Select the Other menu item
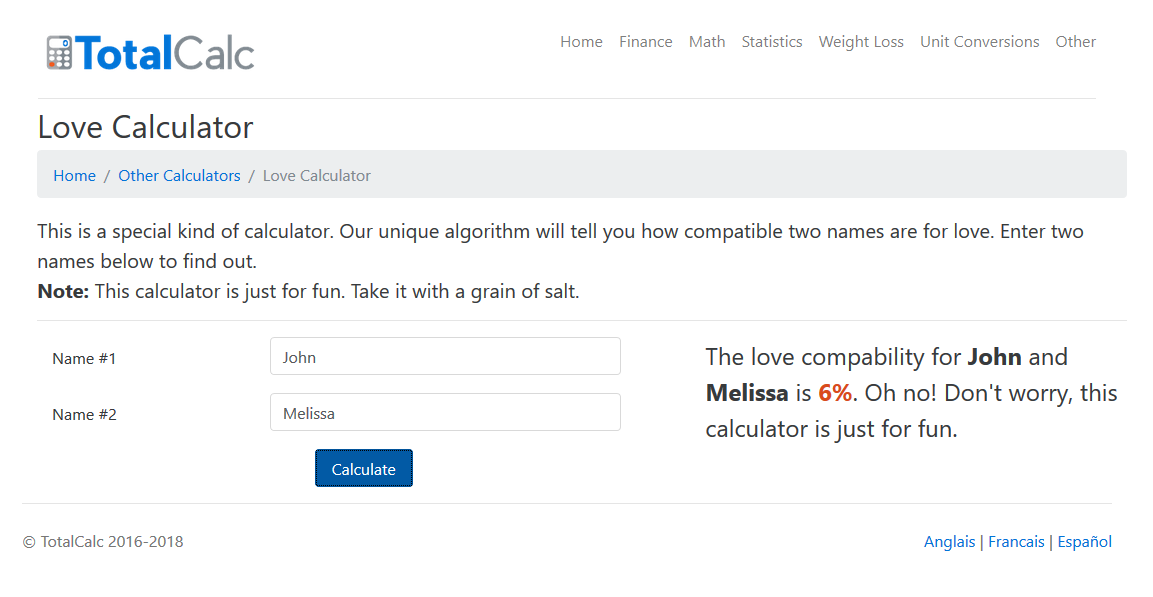Viewport: 1153px width, 597px height. 1075,41
